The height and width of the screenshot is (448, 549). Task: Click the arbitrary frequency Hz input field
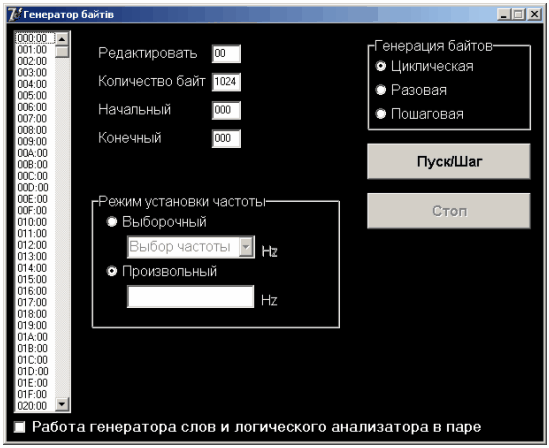point(190,297)
